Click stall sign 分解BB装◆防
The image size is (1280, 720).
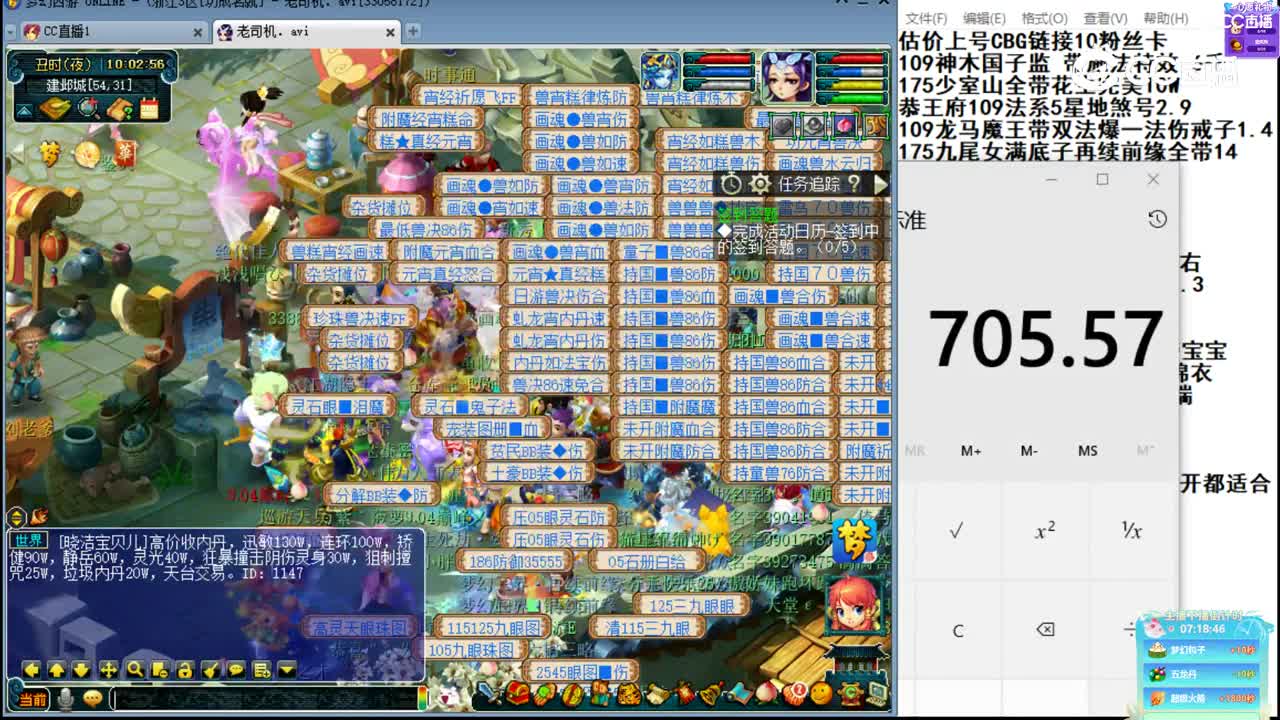coord(383,495)
